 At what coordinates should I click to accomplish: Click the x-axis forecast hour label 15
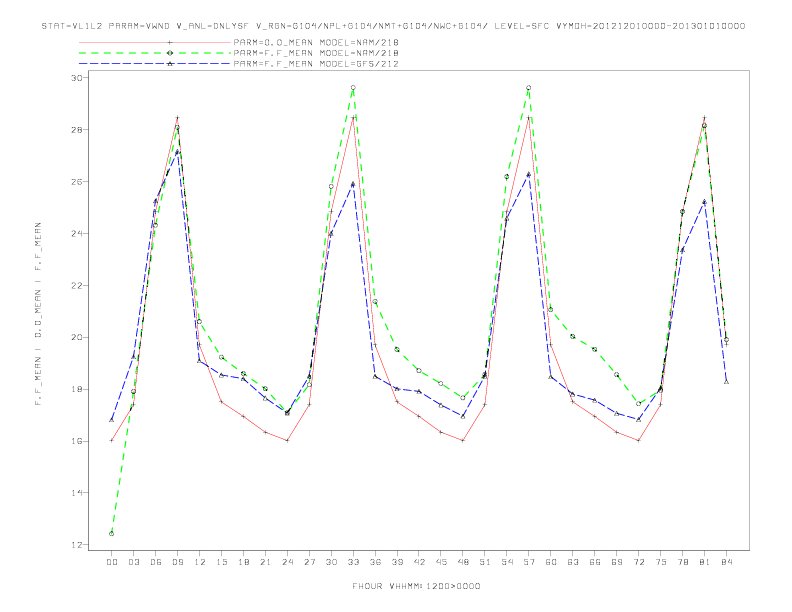(221, 562)
